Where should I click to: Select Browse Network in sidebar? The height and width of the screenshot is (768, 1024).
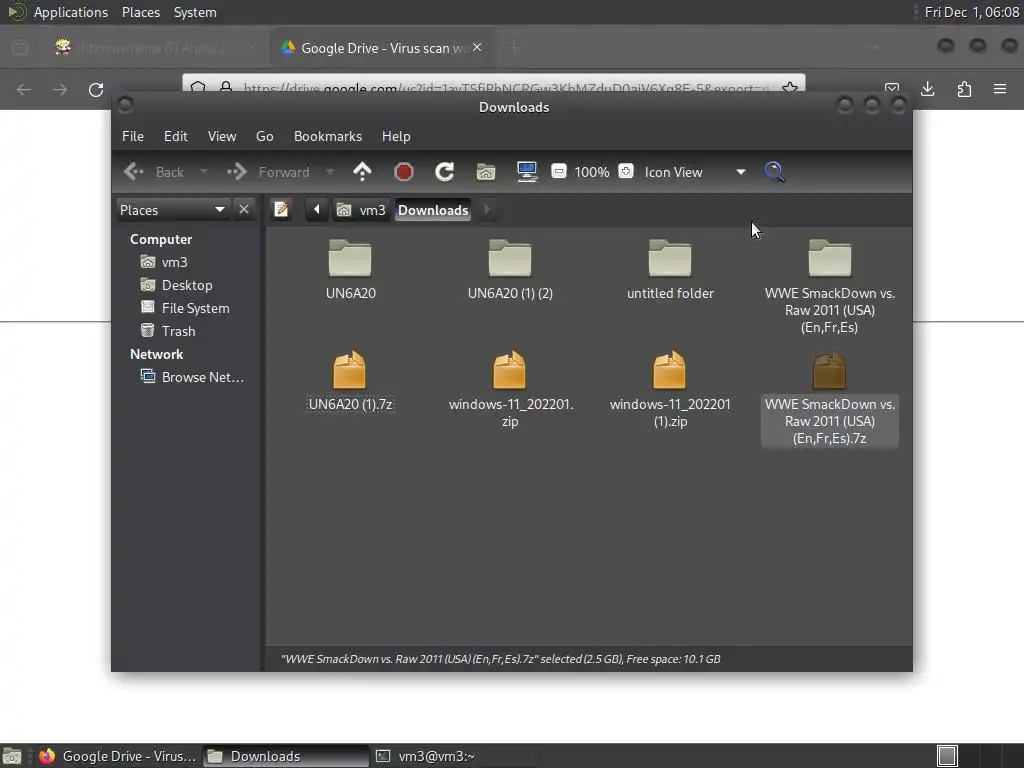click(192, 377)
